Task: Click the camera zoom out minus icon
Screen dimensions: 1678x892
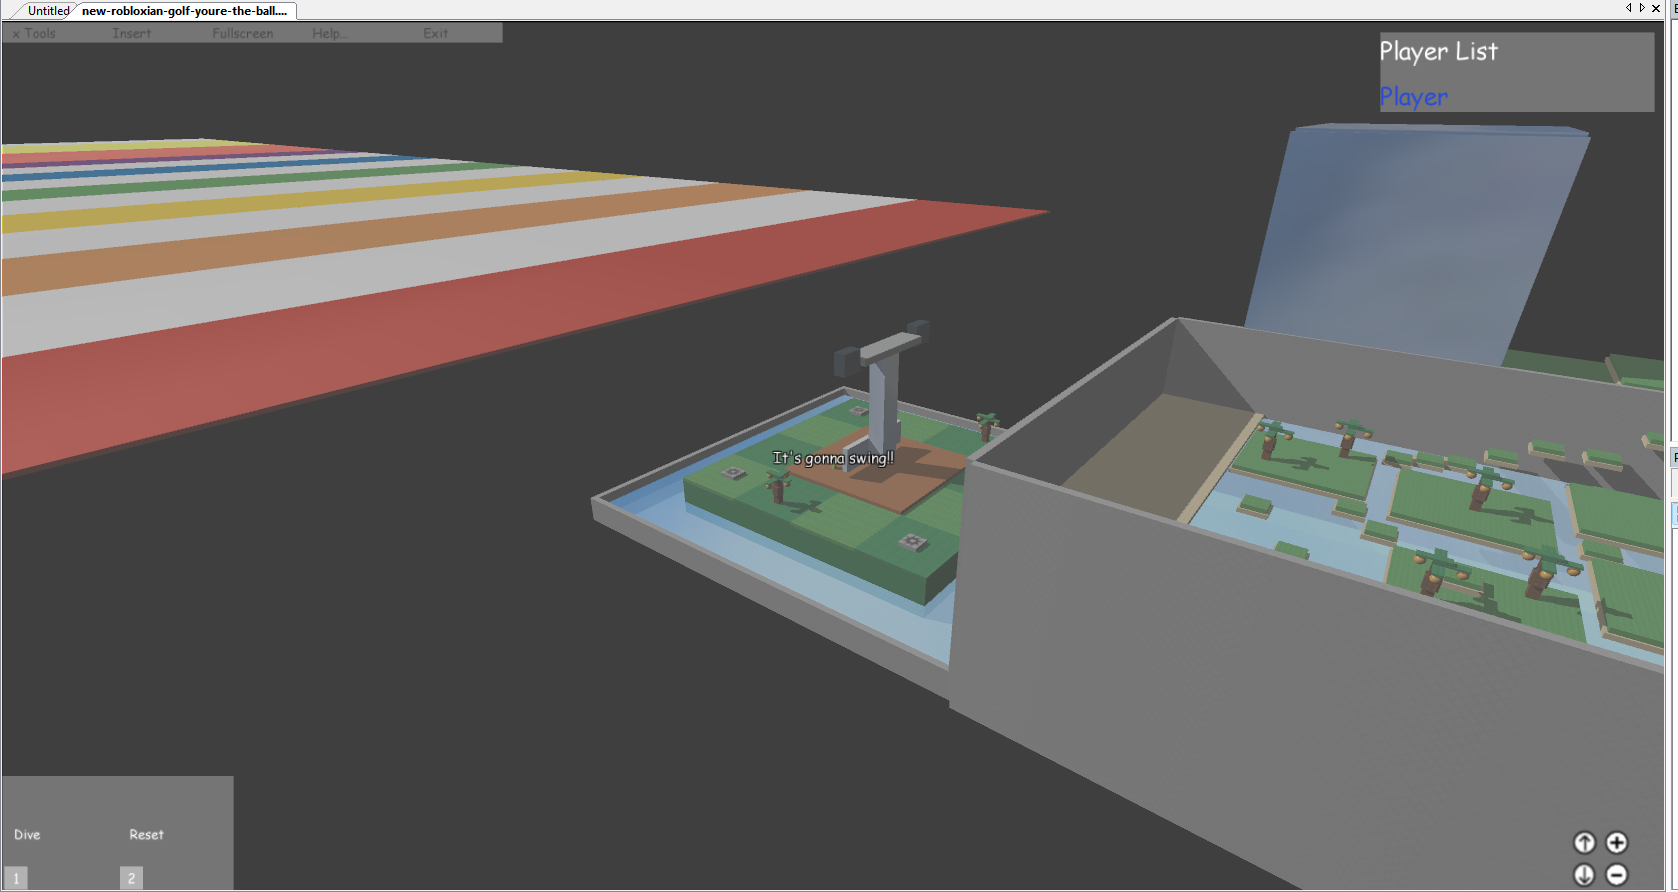Action: 1616,875
